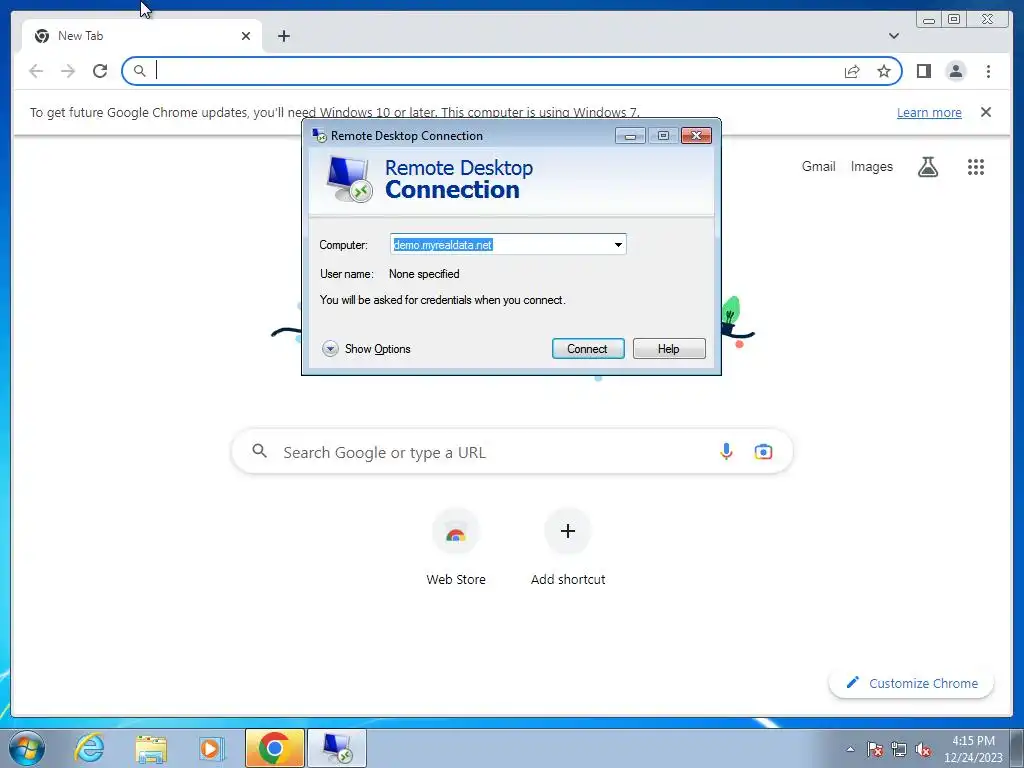Expand the Computer dropdown arrow
The image size is (1024, 768).
(618, 245)
